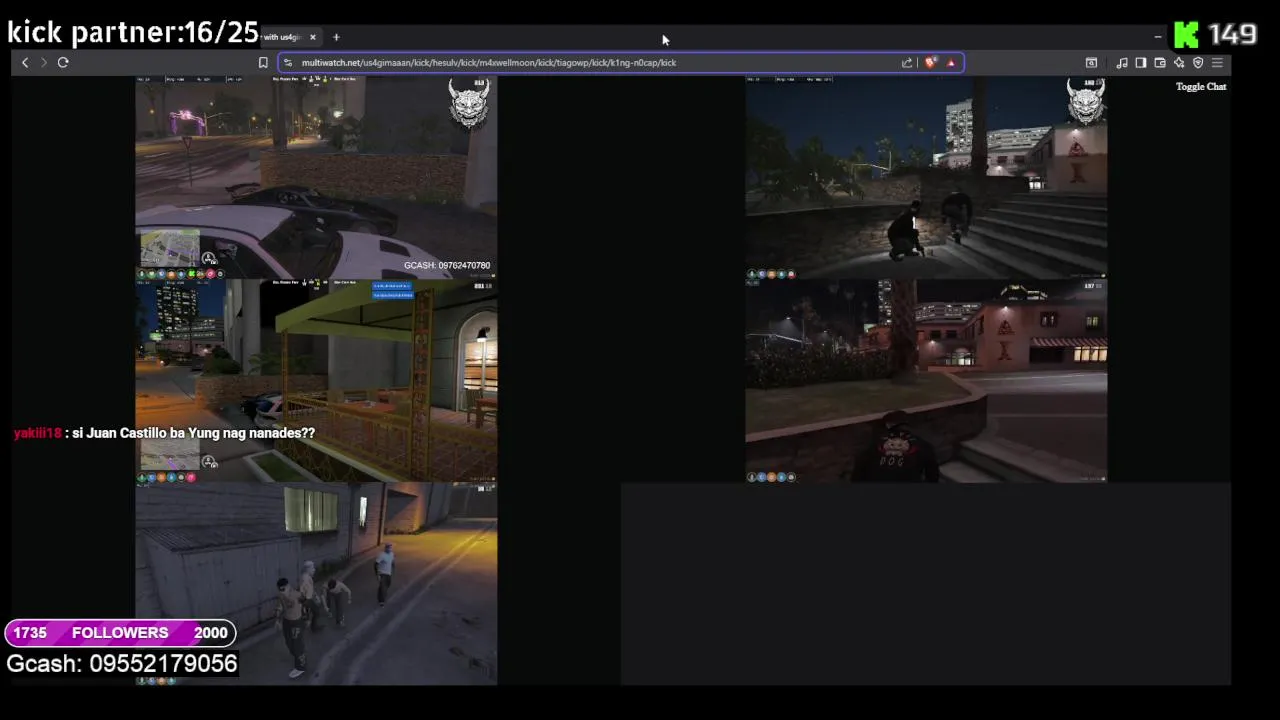
Task: Click the demon mask logo on staircase stream
Action: click(x=1086, y=102)
